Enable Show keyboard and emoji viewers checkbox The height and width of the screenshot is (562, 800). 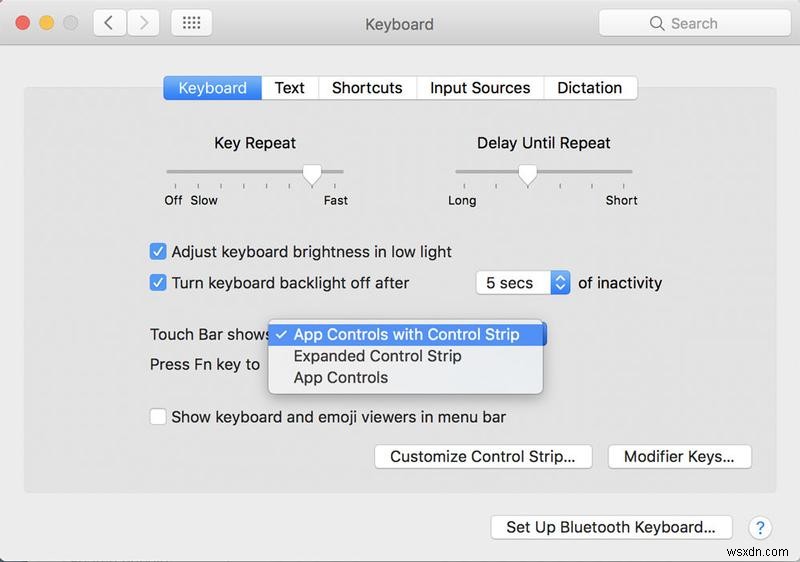158,417
